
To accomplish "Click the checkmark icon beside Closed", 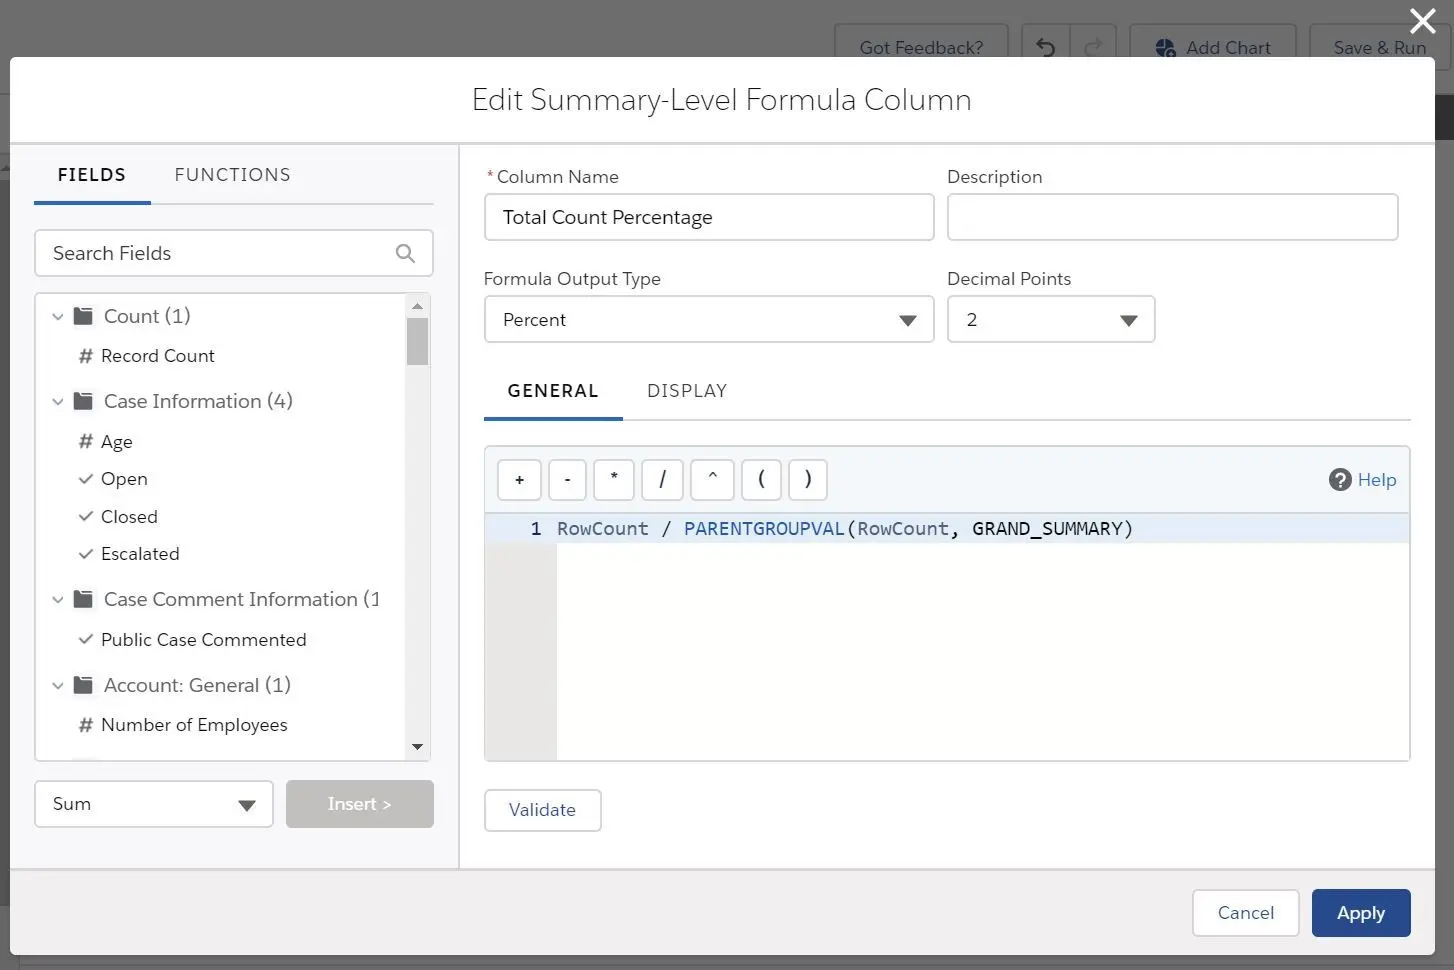I will (x=86, y=517).
